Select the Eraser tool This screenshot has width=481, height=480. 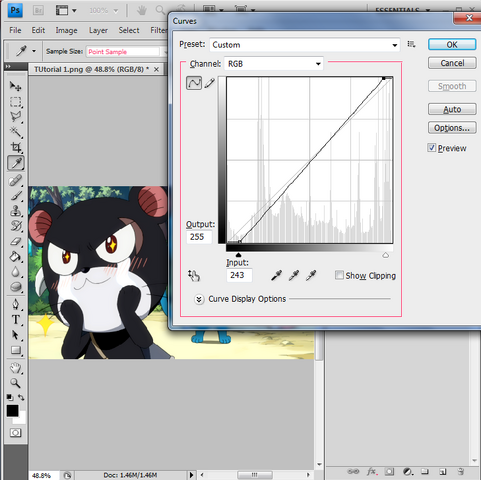click(15, 241)
